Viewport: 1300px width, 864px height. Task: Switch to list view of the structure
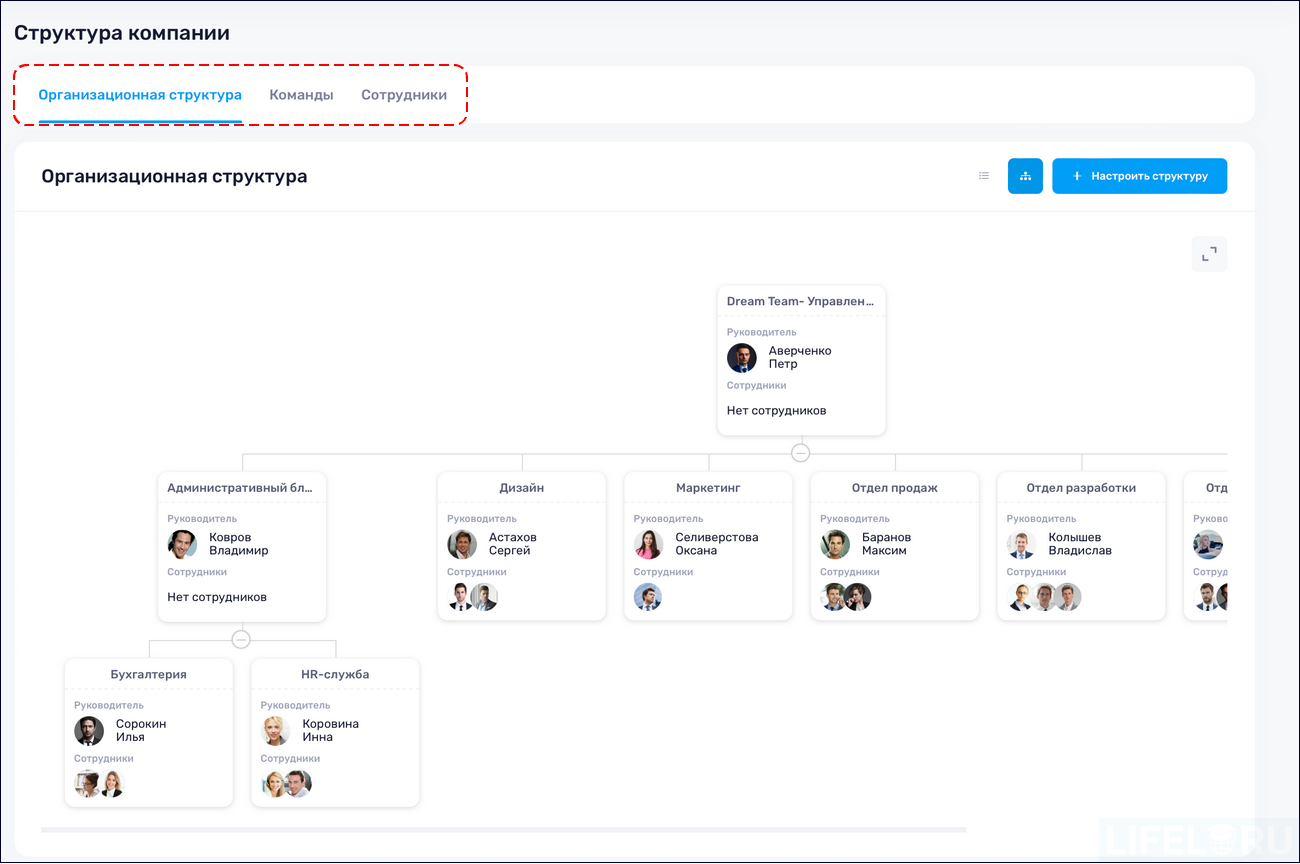pos(983,175)
